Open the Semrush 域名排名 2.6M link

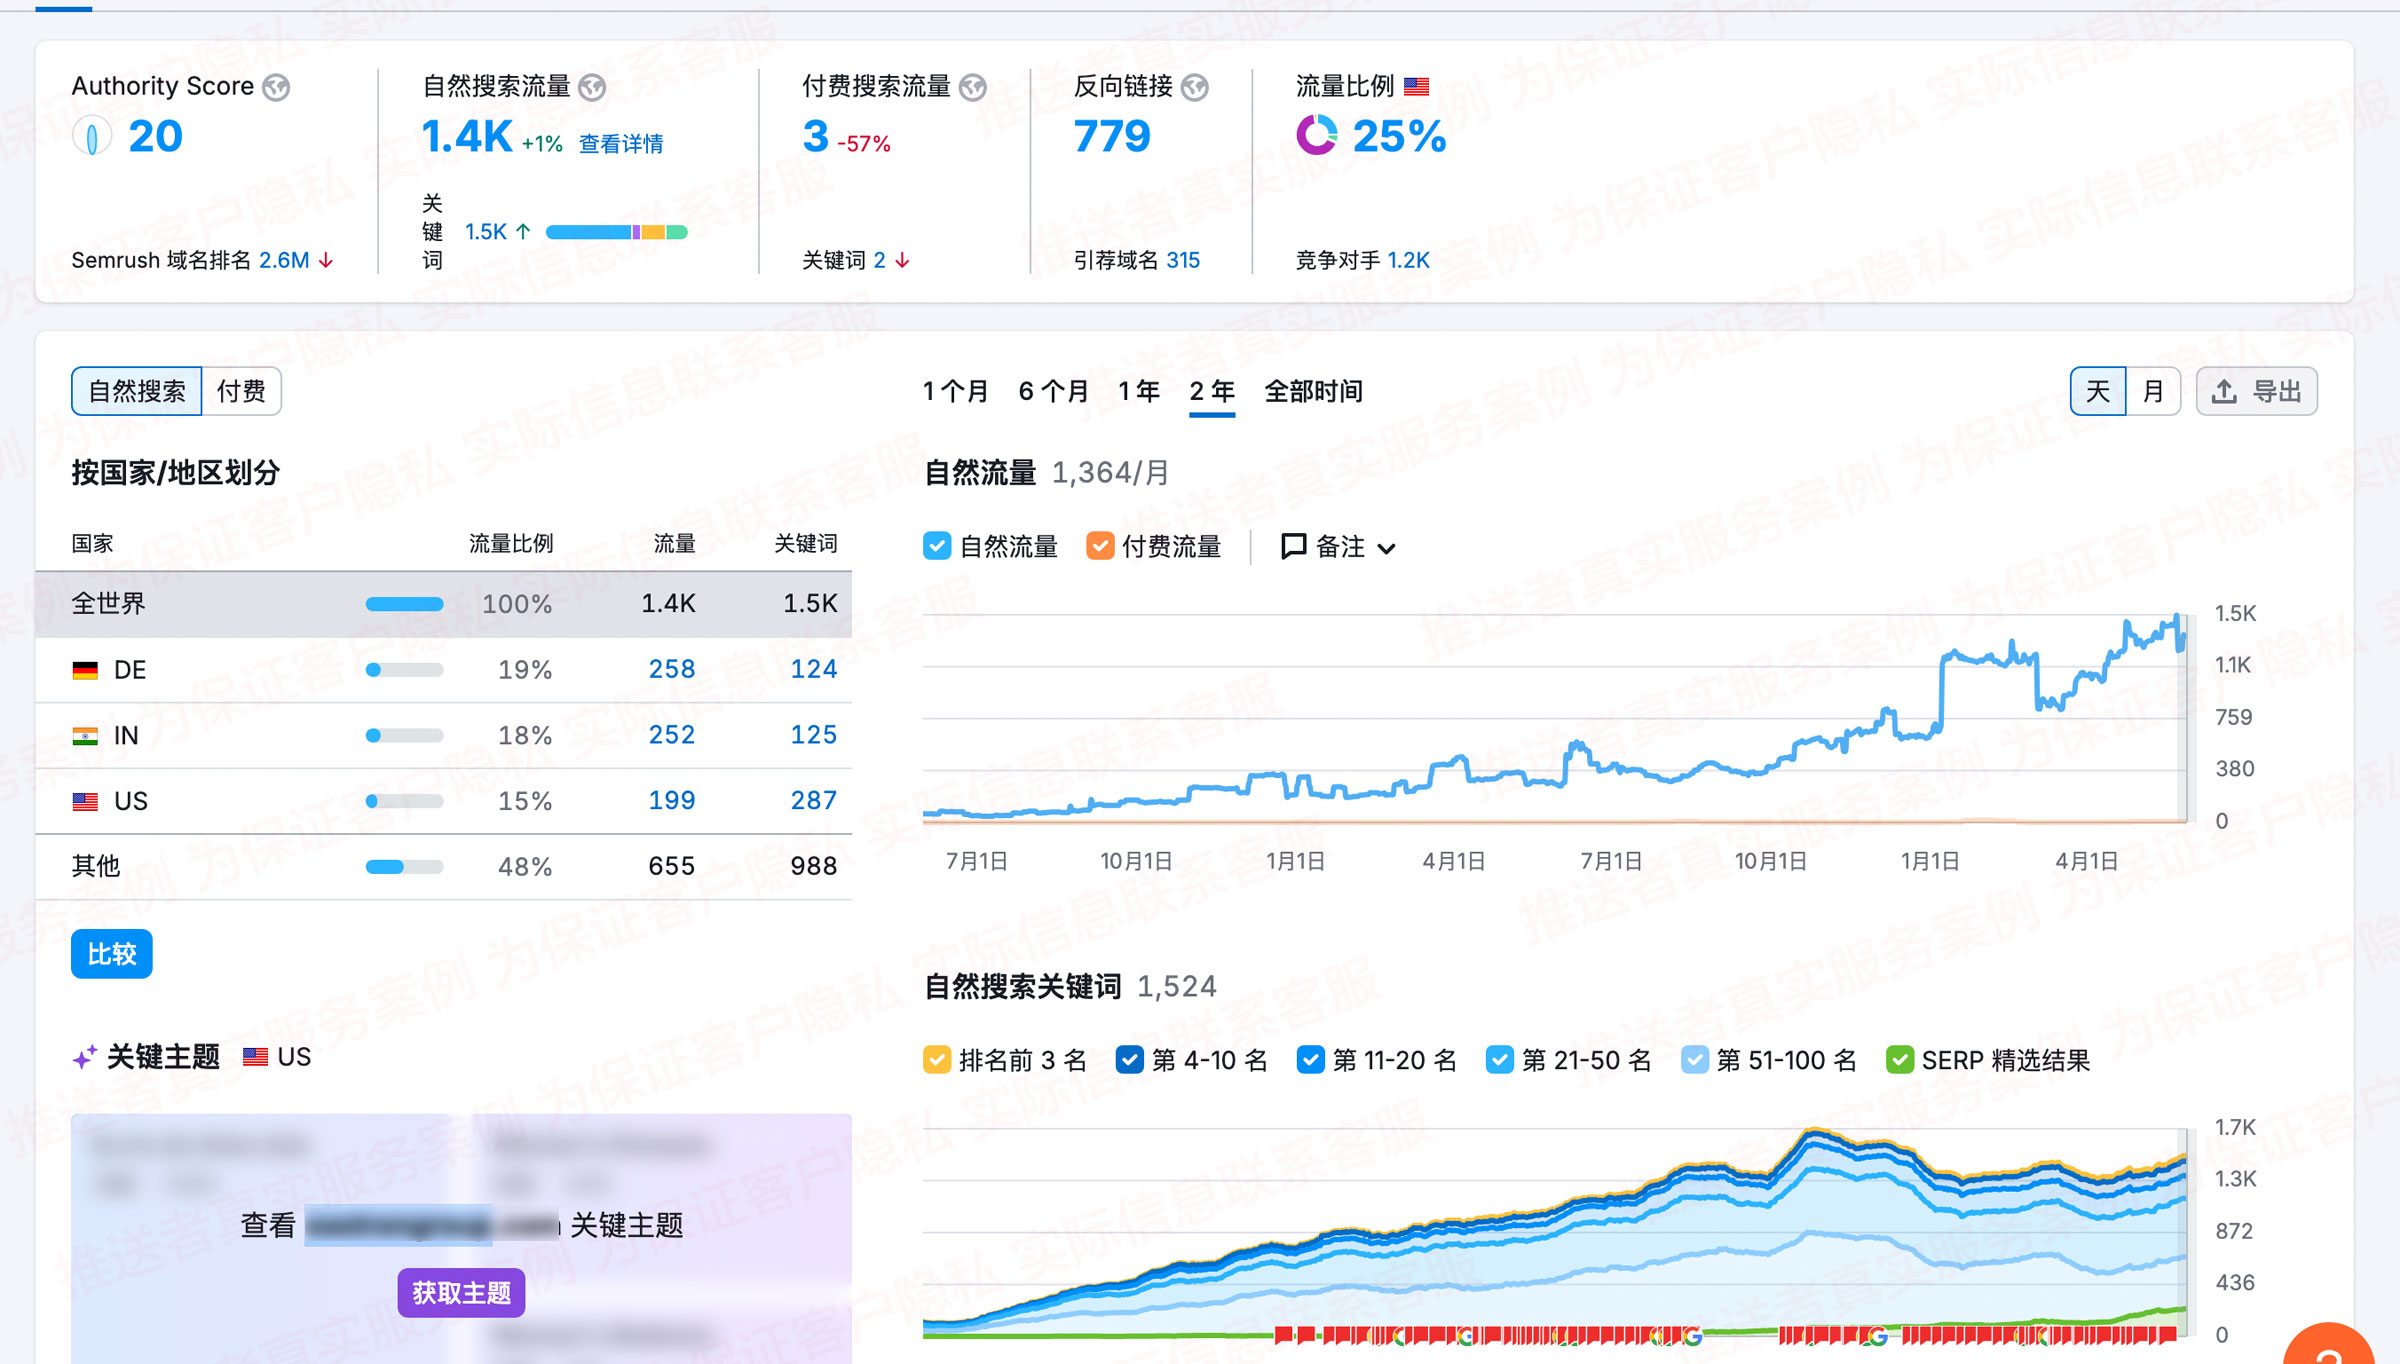(284, 261)
